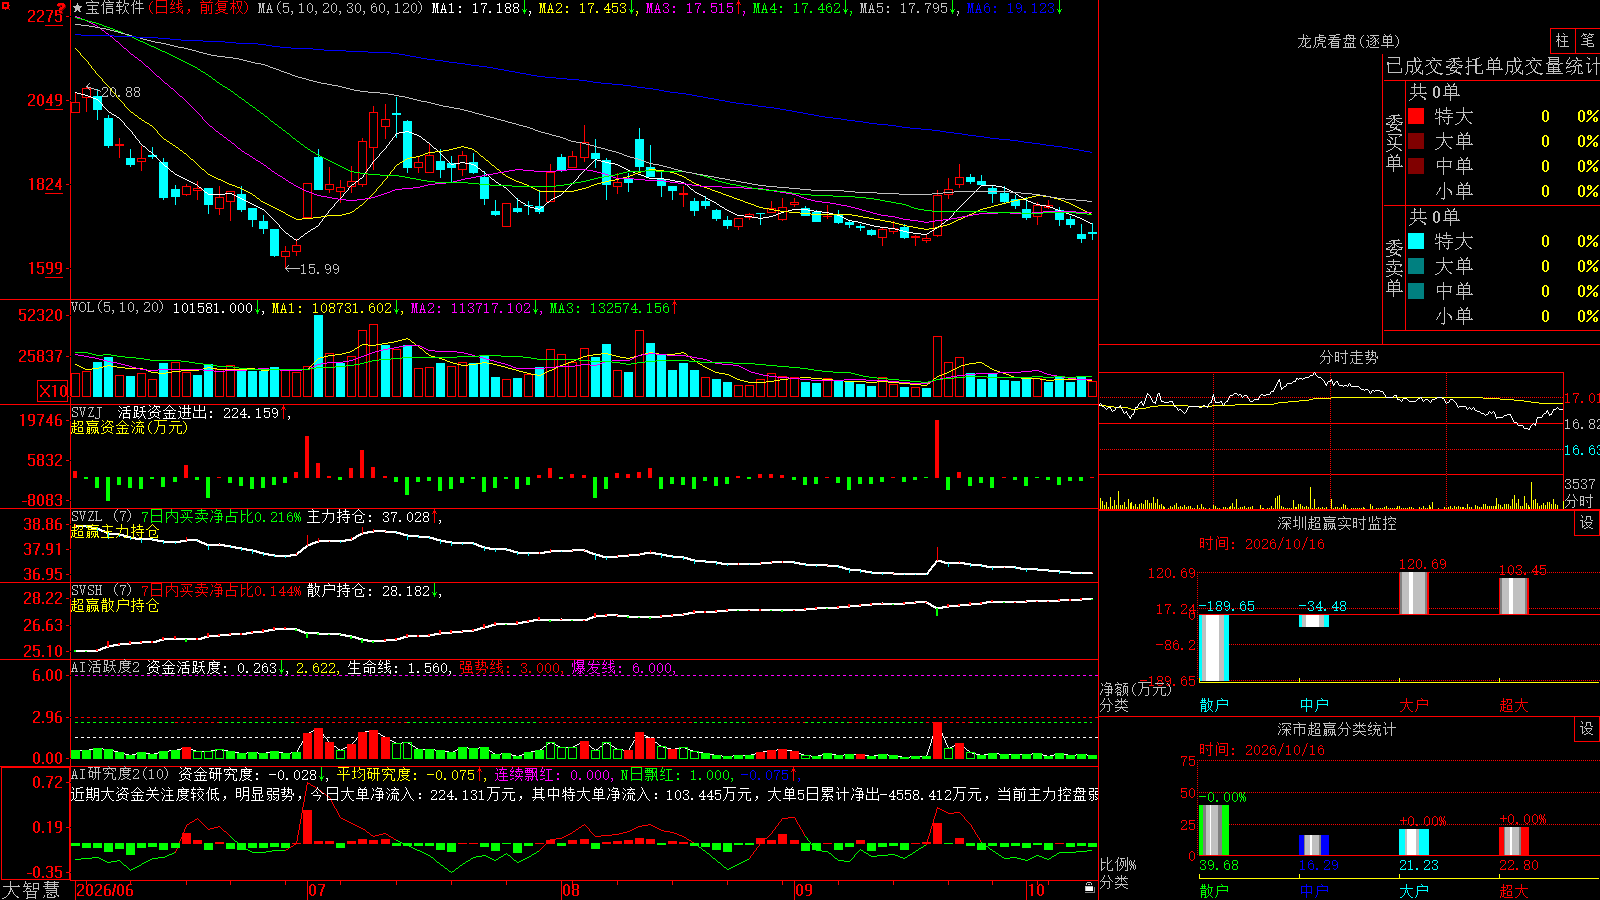
Task: Click the red 特大 swatch under 委买单
Action: pos(1416,116)
